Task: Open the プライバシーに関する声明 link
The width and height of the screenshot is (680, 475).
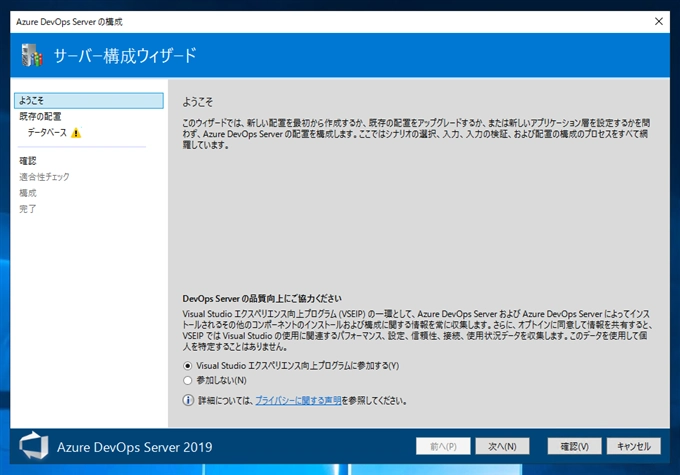Action: (x=298, y=400)
